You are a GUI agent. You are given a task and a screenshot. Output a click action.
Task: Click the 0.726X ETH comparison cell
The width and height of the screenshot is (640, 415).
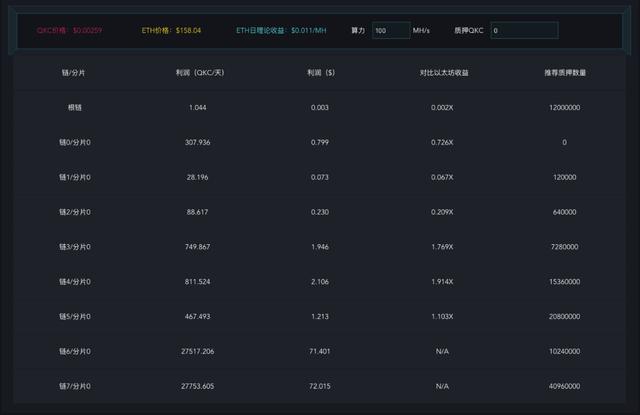click(x=442, y=142)
